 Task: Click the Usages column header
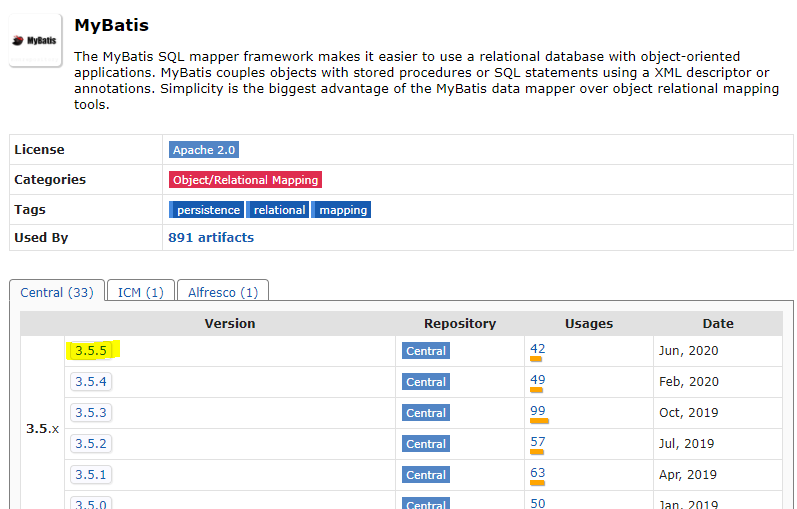click(589, 323)
